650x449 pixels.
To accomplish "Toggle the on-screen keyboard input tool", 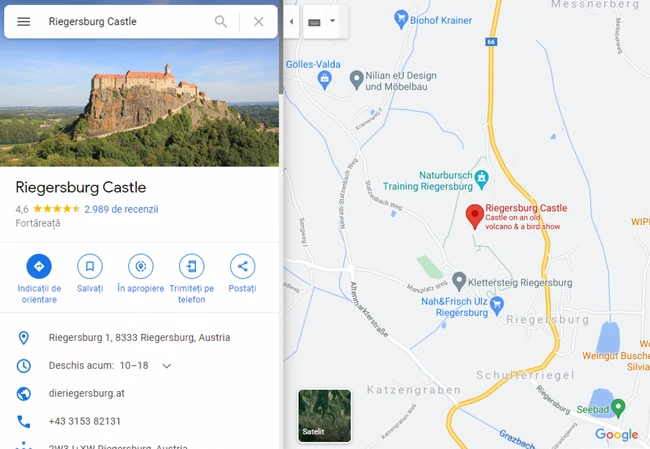I will point(314,22).
